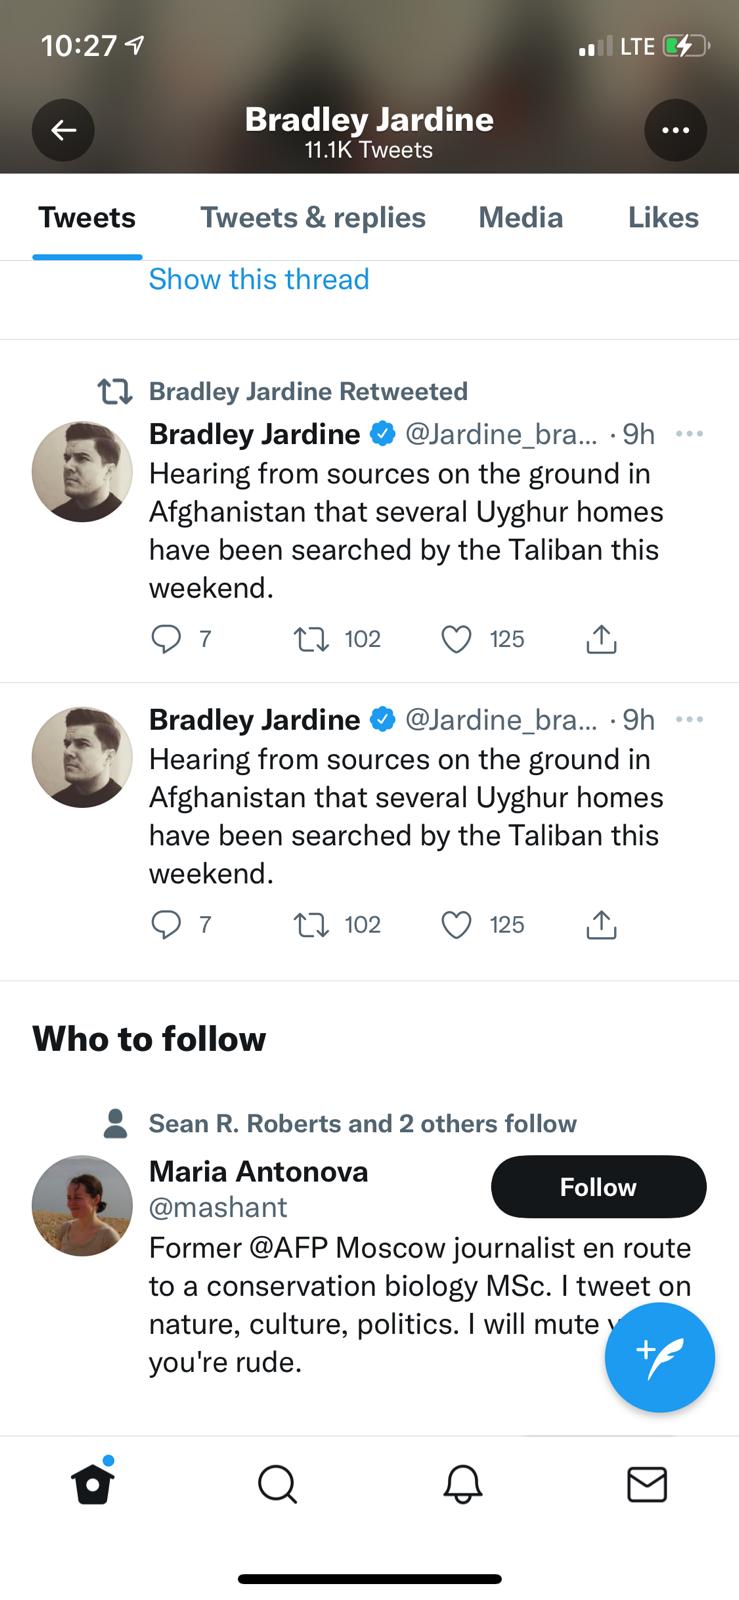Like the second Bradley Jardine tweet
739x1600 pixels.
(x=456, y=925)
